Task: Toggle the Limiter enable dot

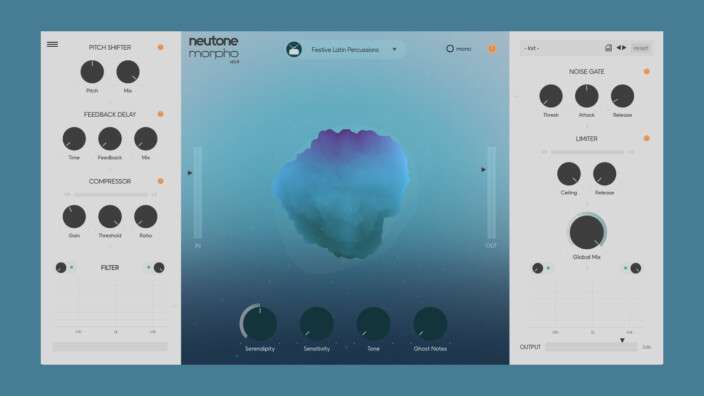Action: tap(647, 138)
